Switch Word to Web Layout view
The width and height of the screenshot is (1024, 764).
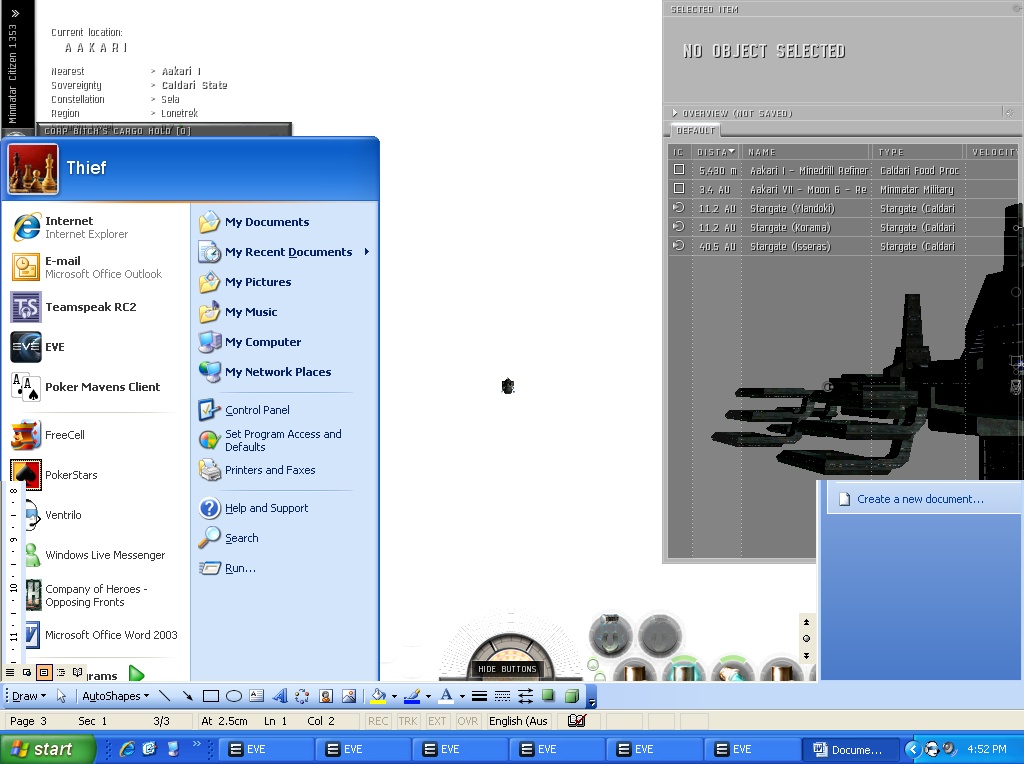[27, 672]
